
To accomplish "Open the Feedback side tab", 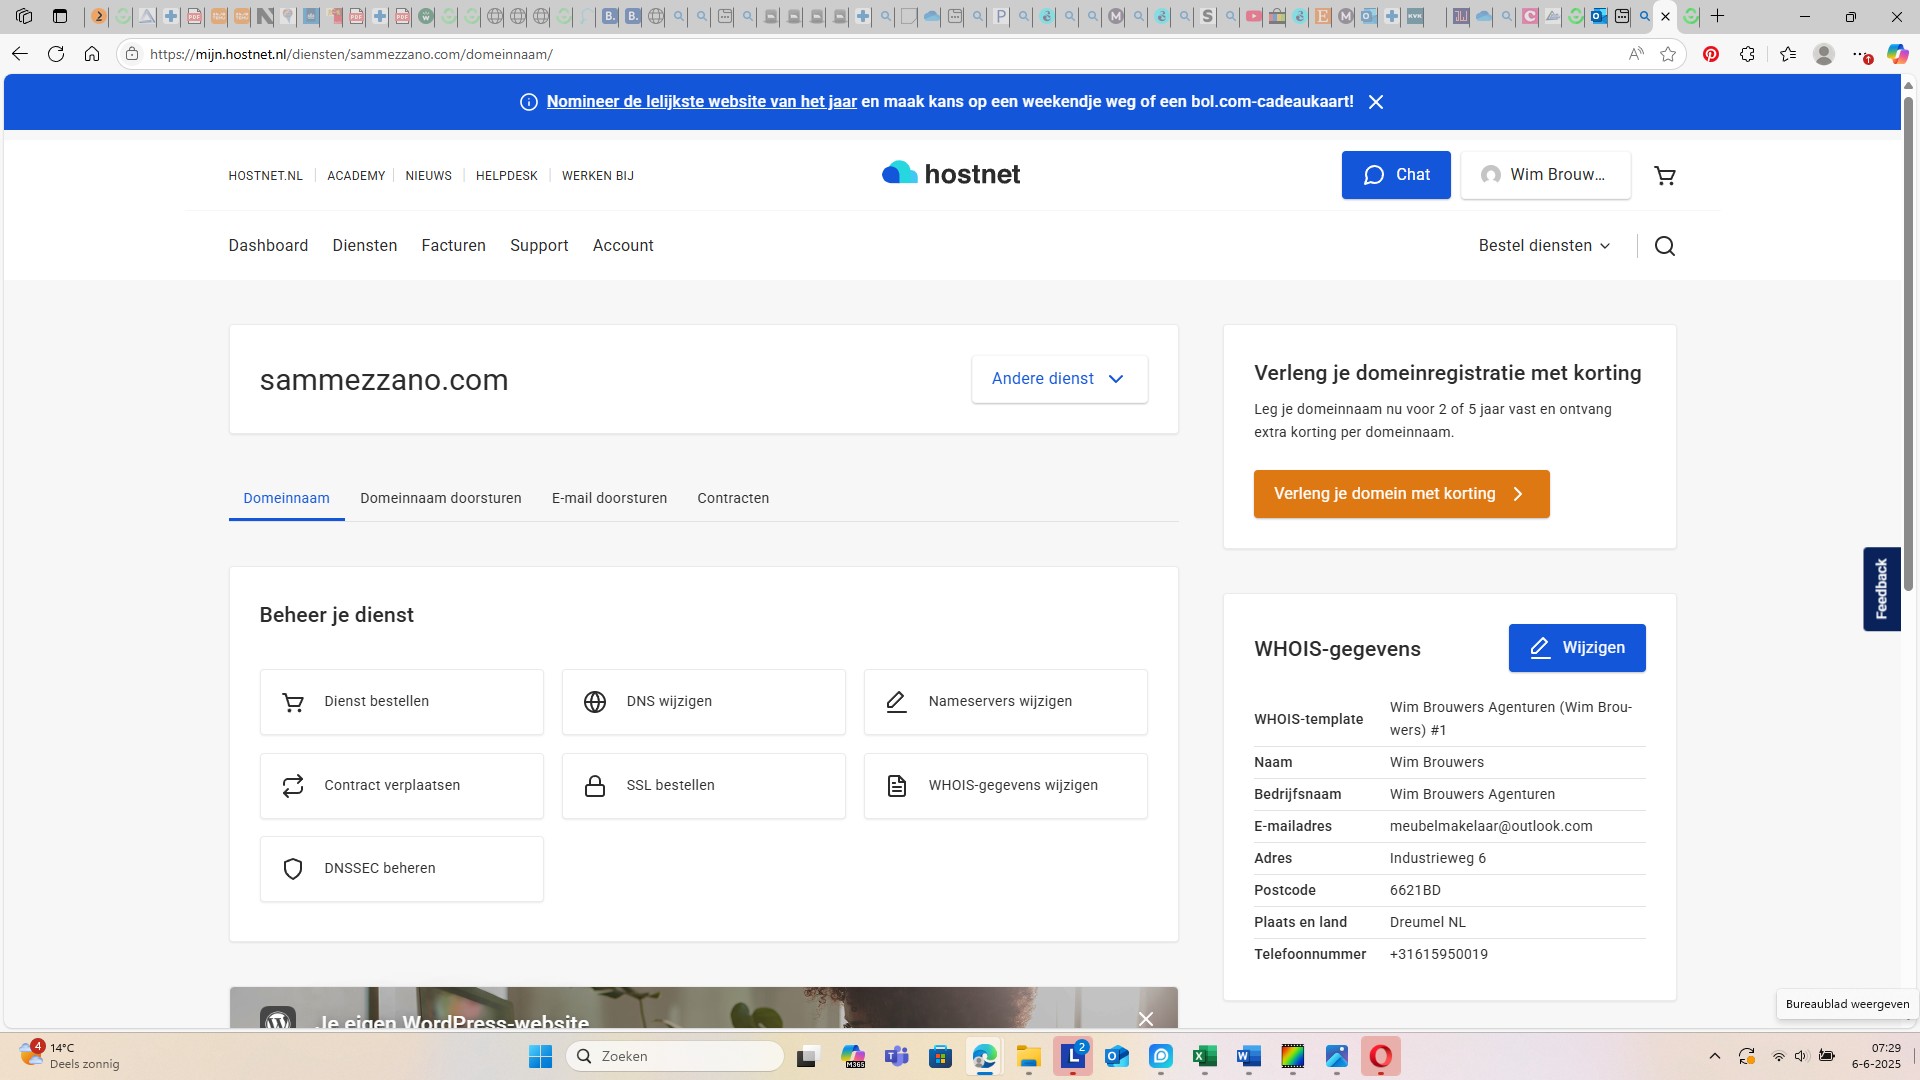I will tap(1881, 589).
